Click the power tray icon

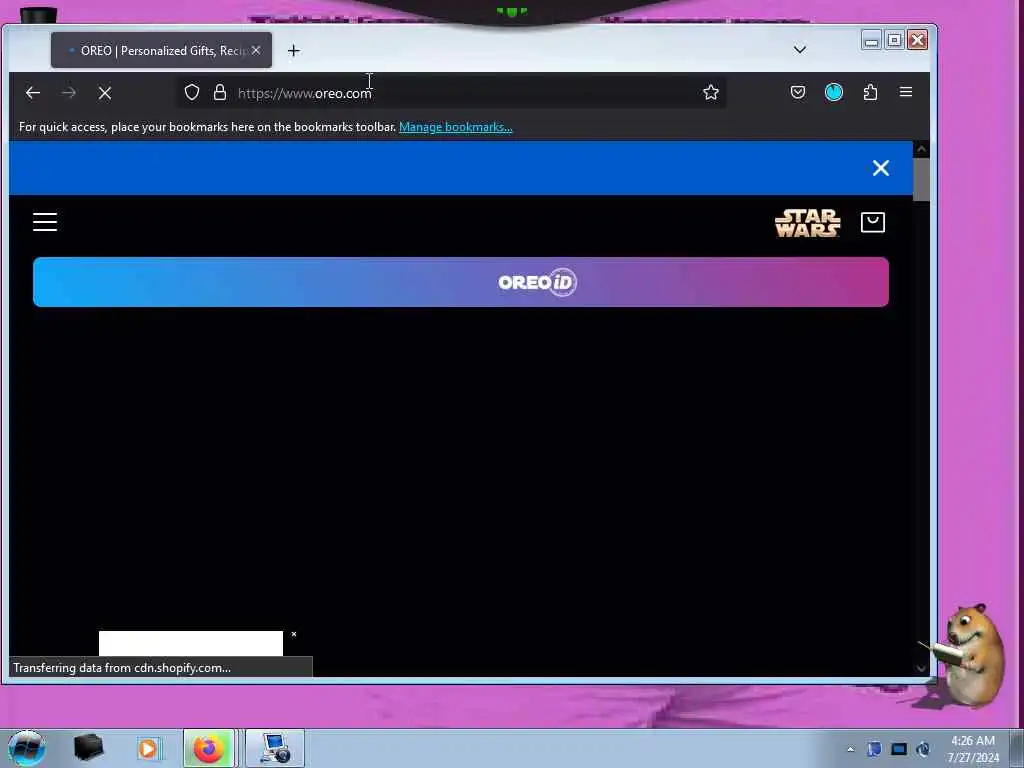click(x=923, y=749)
